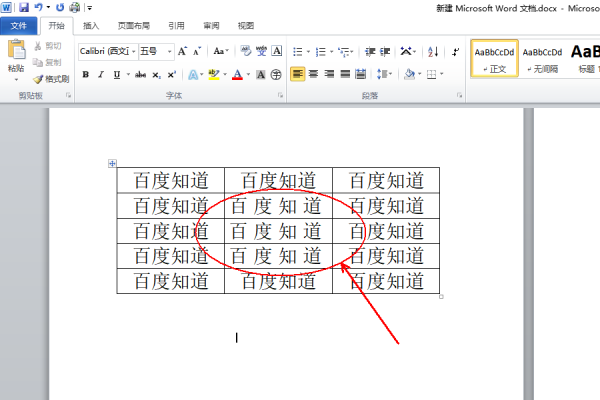Viewport: 600px width, 400px height.
Task: Open Customize Quick Access Toolbar dropdown
Action: (89, 8)
